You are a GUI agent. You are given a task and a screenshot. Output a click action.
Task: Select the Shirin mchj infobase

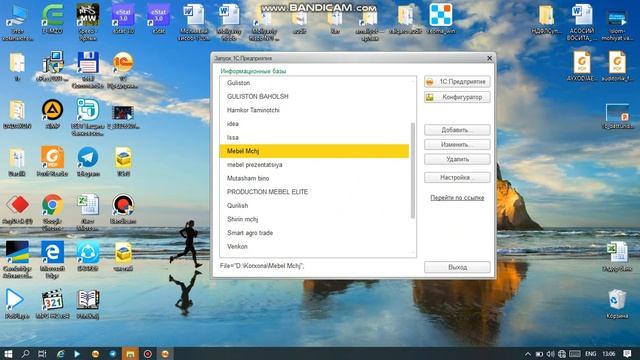pyautogui.click(x=314, y=219)
